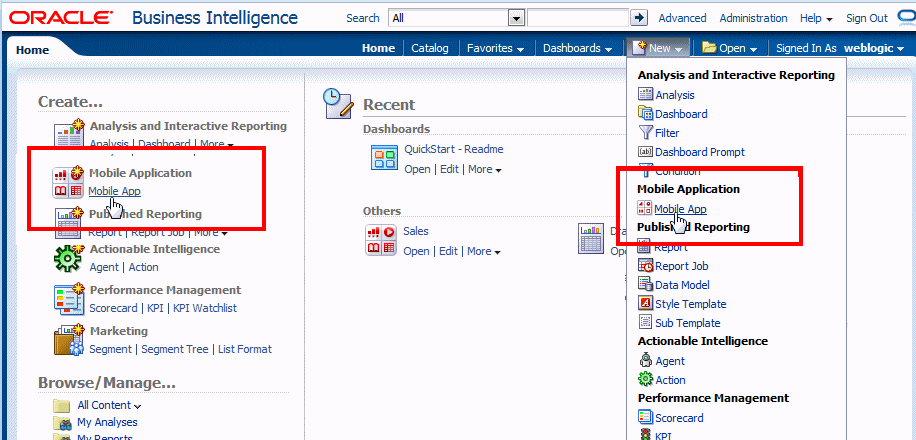This screenshot has width=916, height=440.
Task: Click the Analysis icon in New menu
Action: (x=645, y=94)
